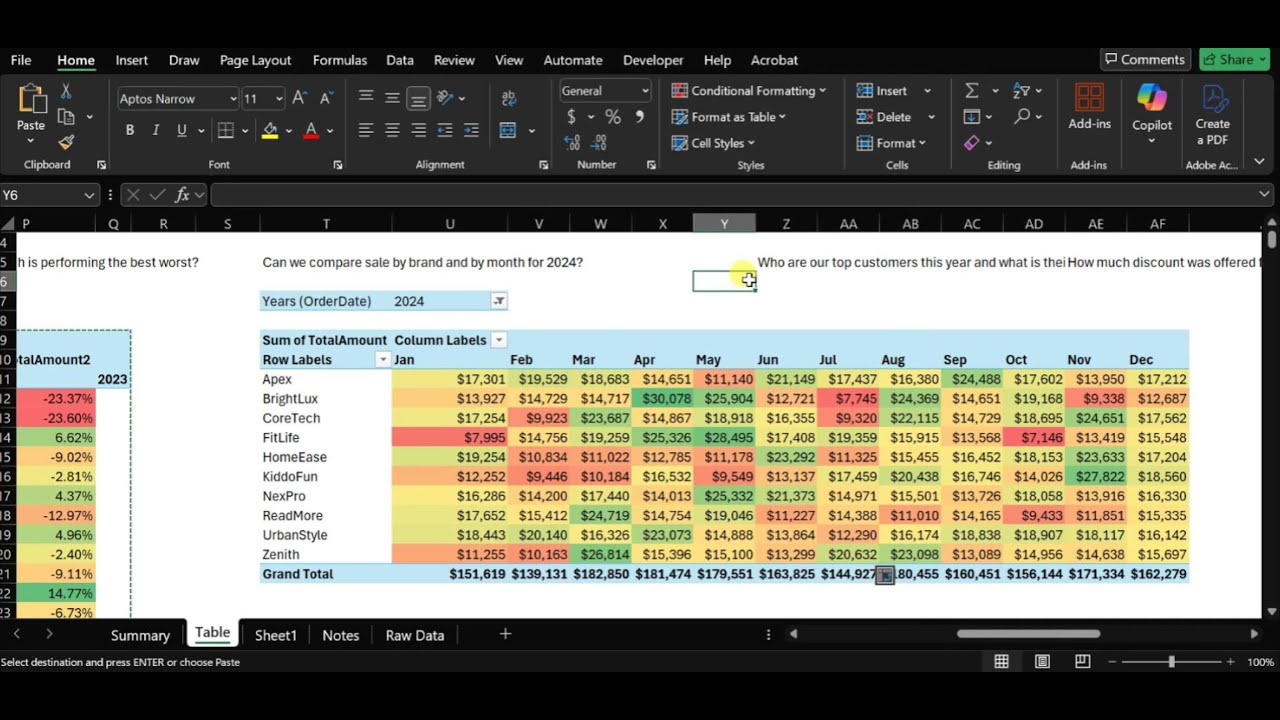Viewport: 1280px width, 720px height.
Task: Click the horizontal scrollbar thumb
Action: tap(1028, 634)
